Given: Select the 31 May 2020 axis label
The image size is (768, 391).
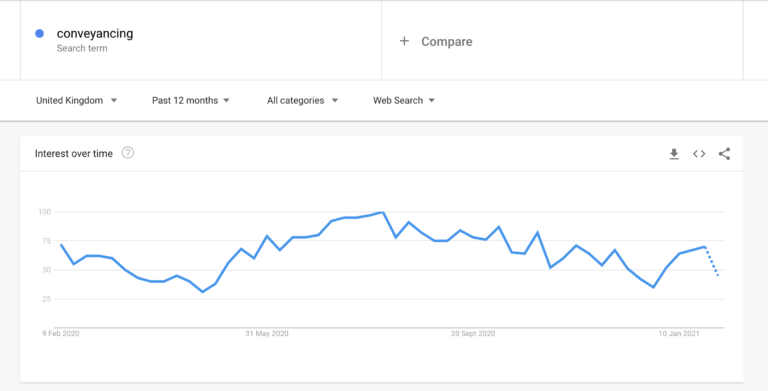Looking at the screenshot, I should click(x=266, y=334).
